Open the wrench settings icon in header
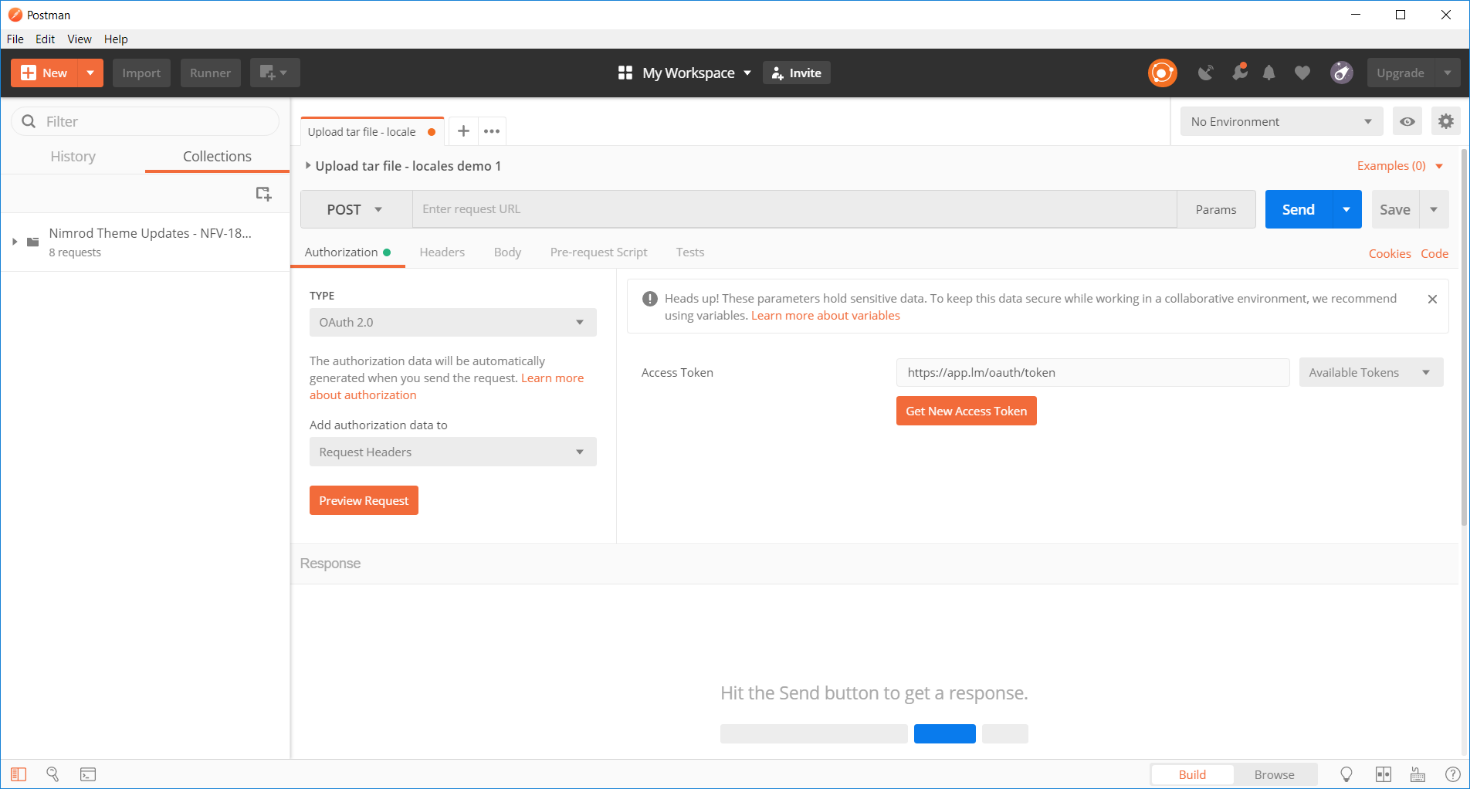Screen dimensions: 1470x789 (x=1239, y=72)
